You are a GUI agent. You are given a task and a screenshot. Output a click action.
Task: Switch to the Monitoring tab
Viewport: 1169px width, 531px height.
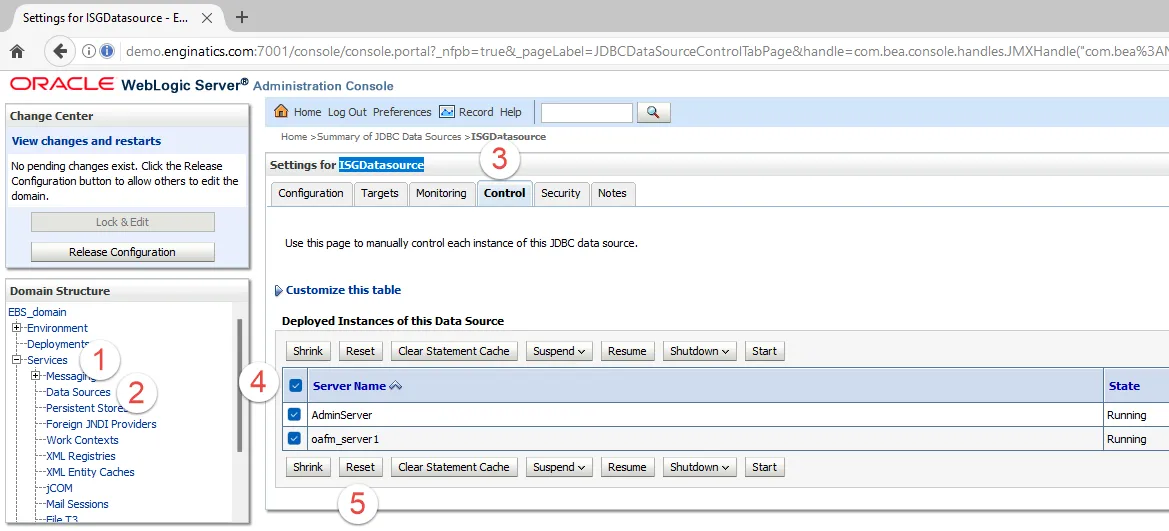tap(441, 193)
